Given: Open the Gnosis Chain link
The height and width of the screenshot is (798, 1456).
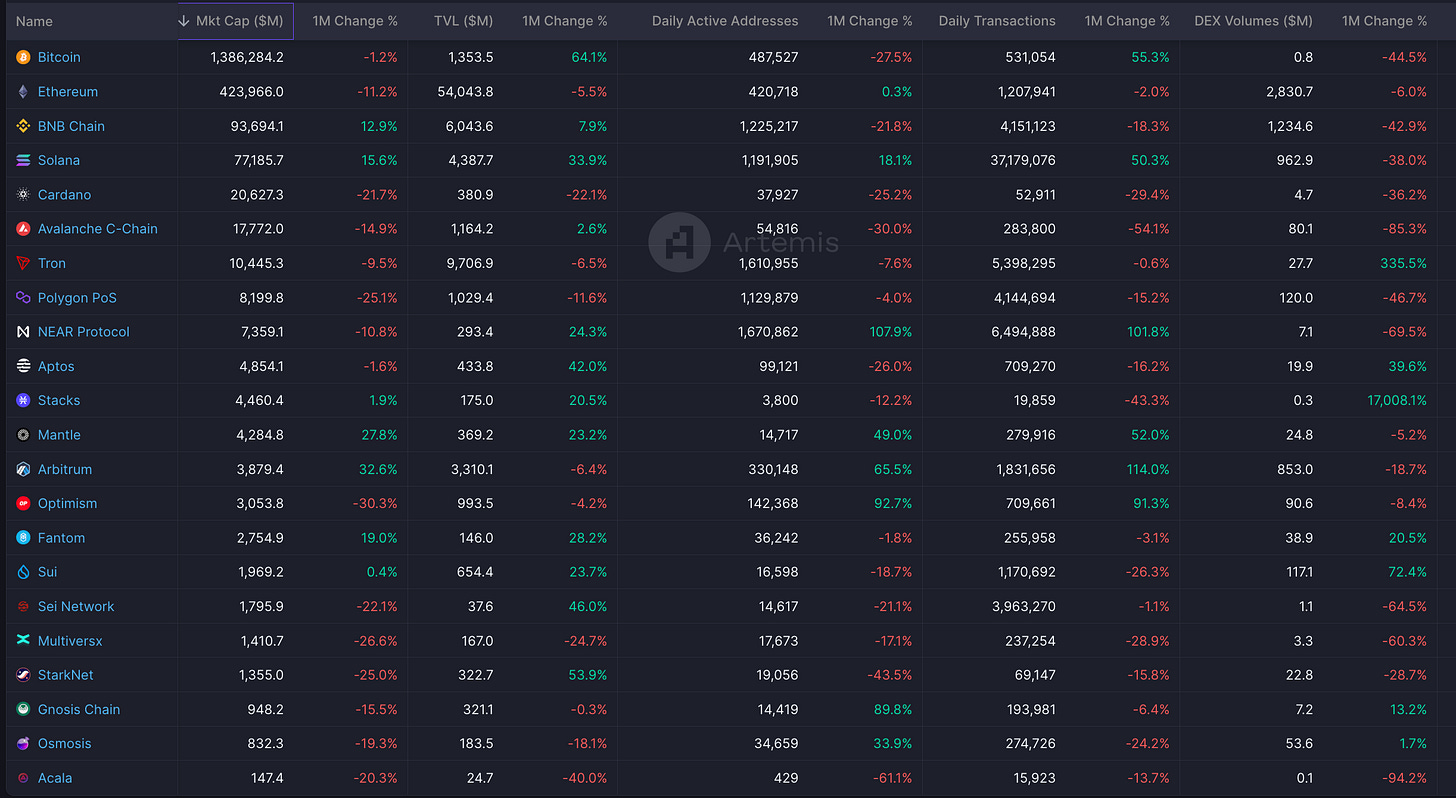Looking at the screenshot, I should point(79,709).
